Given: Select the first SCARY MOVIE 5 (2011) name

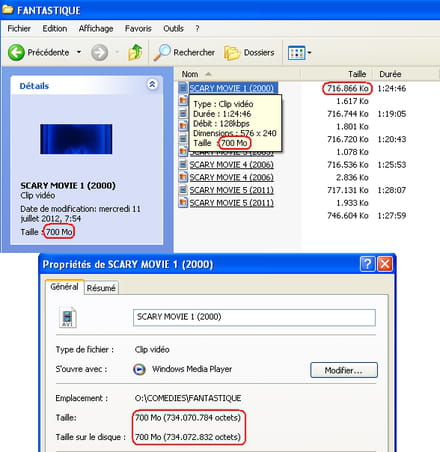Looking at the screenshot, I should tap(232, 190).
